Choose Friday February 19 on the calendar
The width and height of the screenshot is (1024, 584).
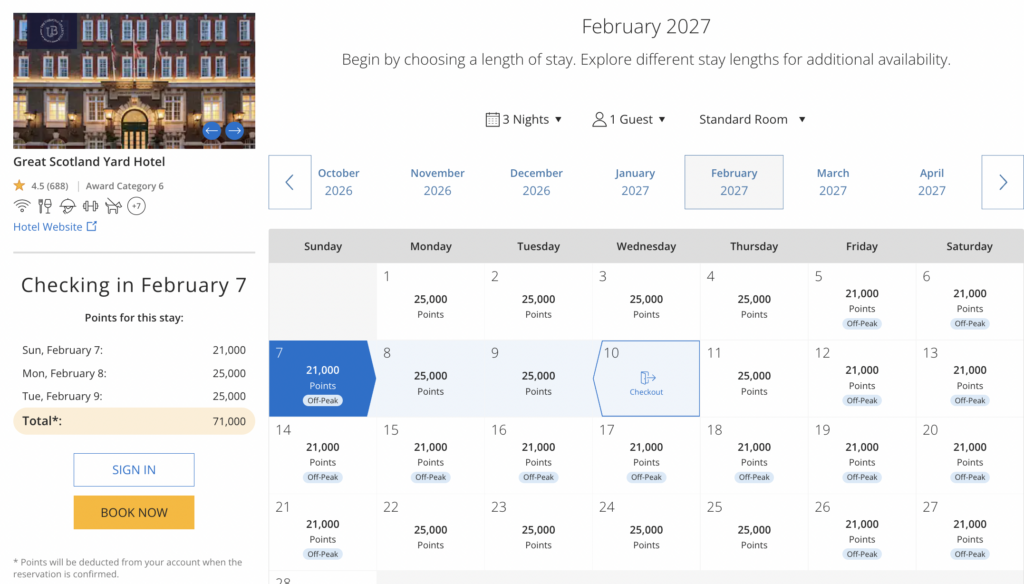862,455
